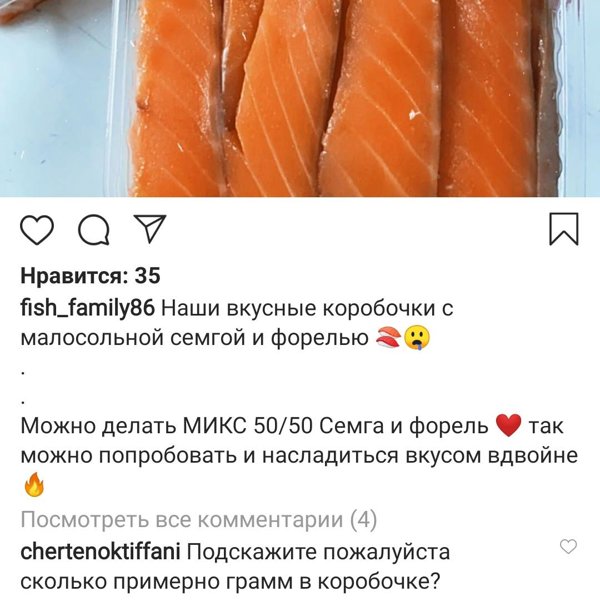
Task: Tap the salmon photo to view it
Action: tap(300, 98)
